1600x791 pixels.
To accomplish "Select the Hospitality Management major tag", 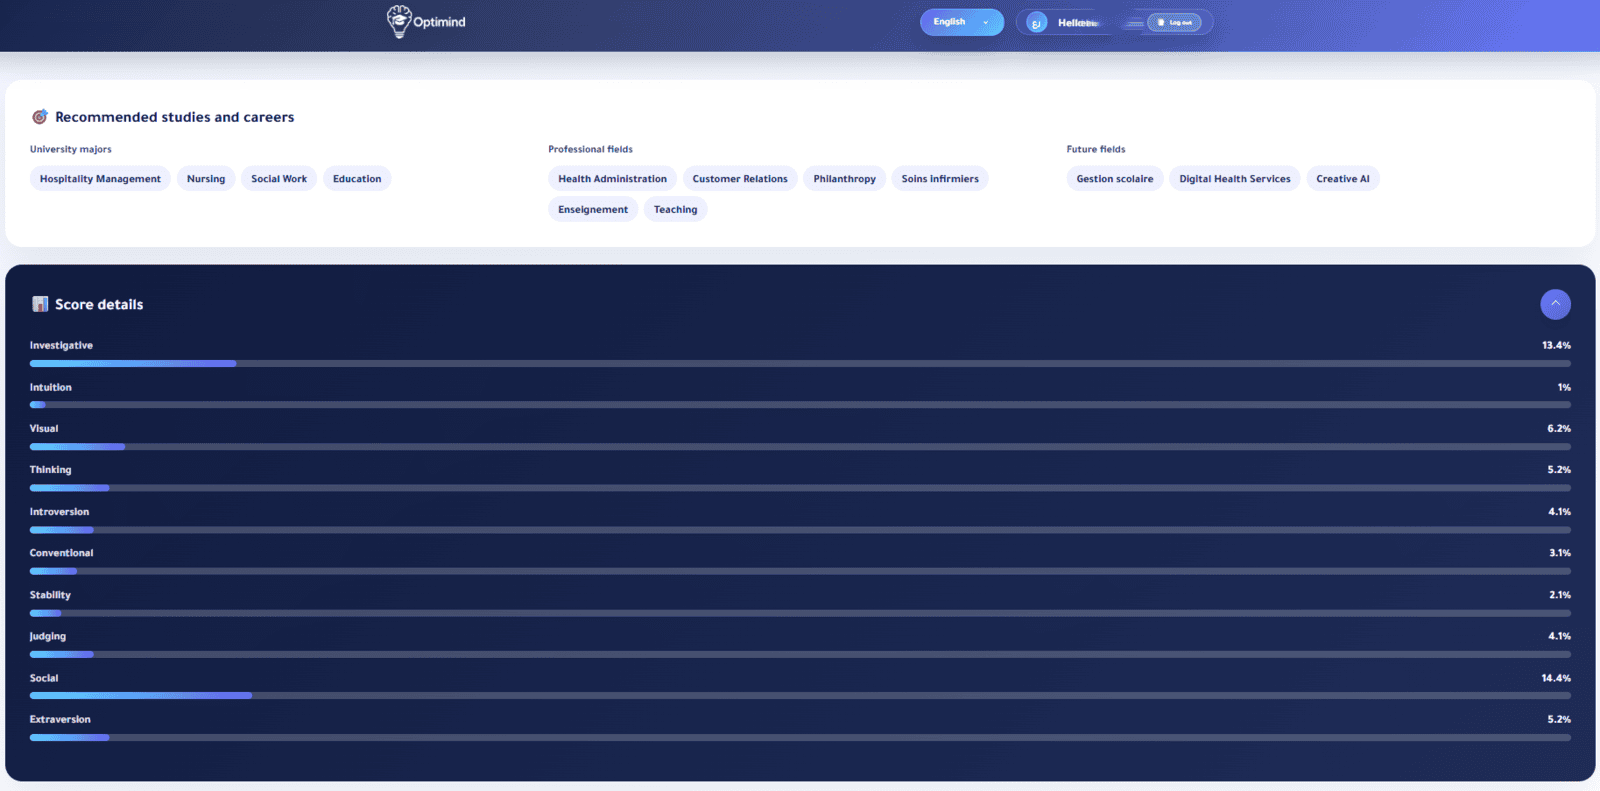I will point(100,179).
